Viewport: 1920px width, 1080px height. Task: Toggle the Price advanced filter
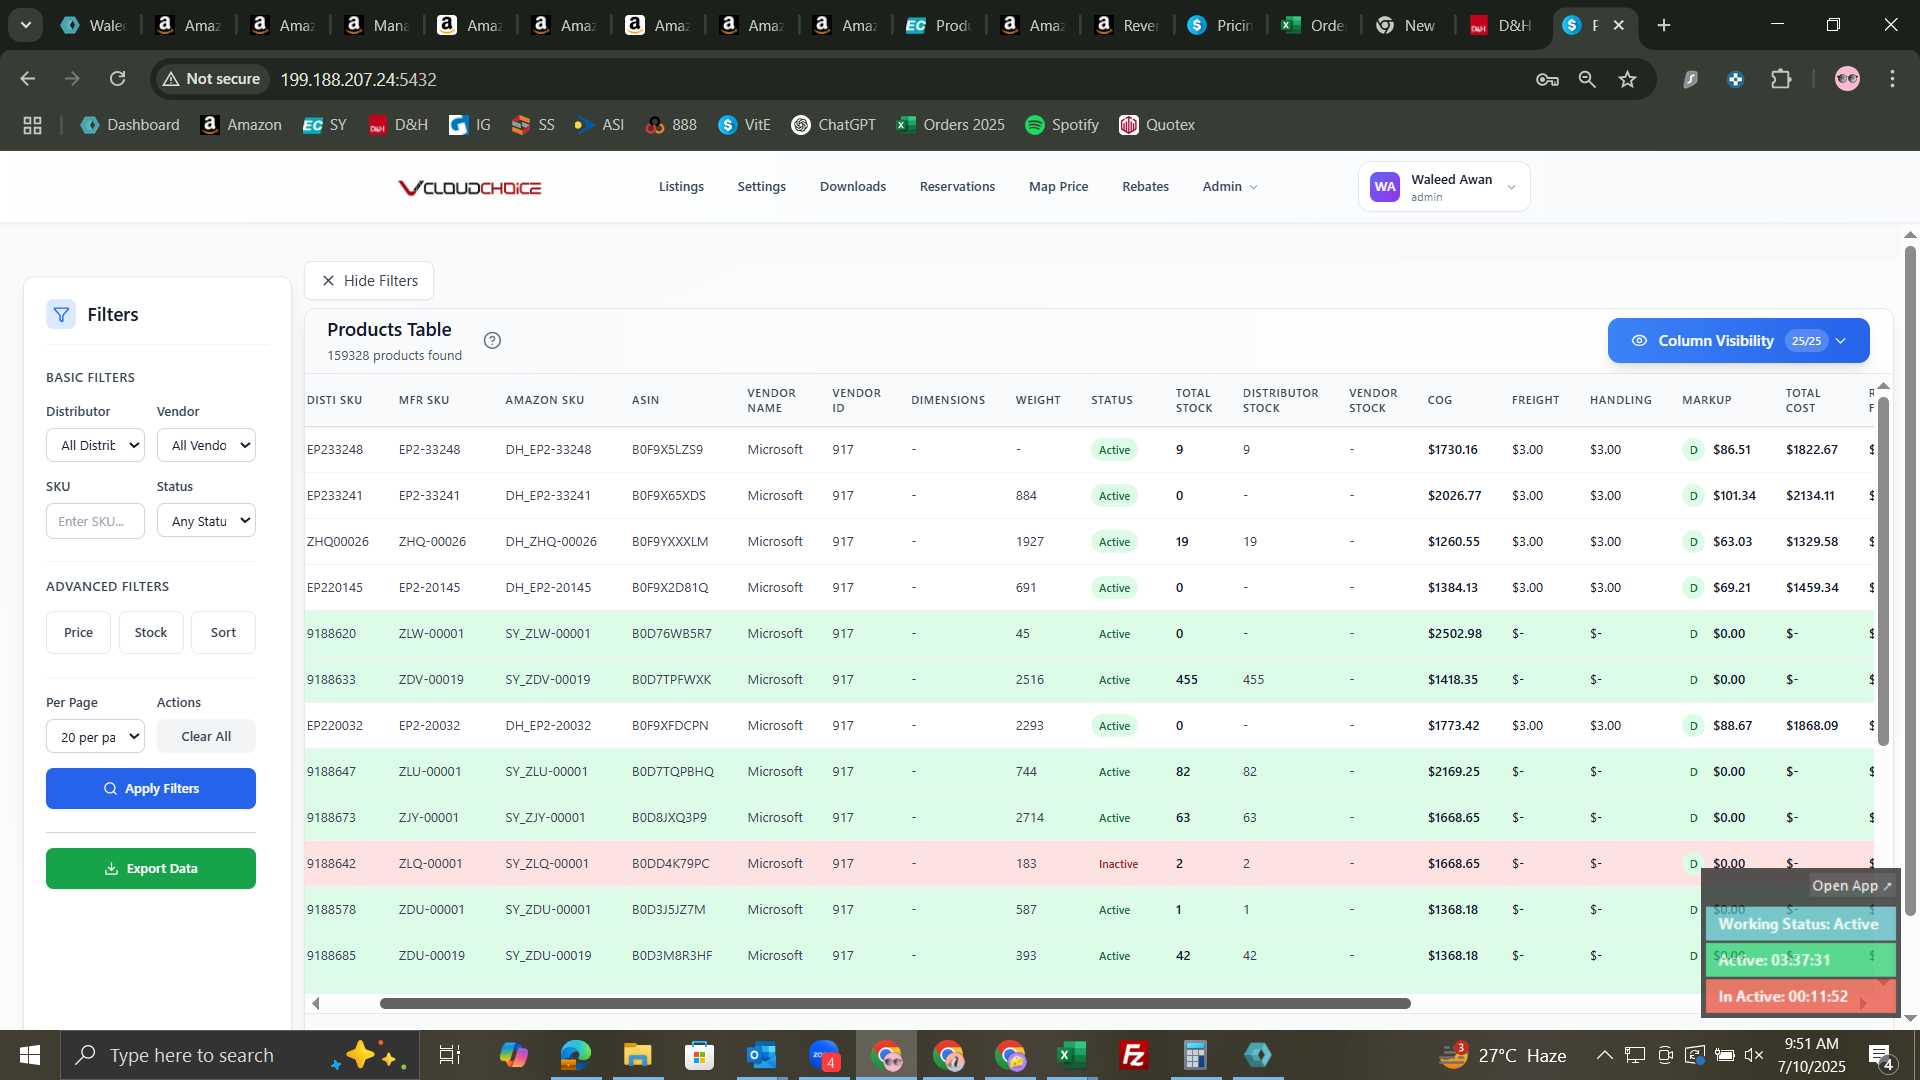click(78, 633)
